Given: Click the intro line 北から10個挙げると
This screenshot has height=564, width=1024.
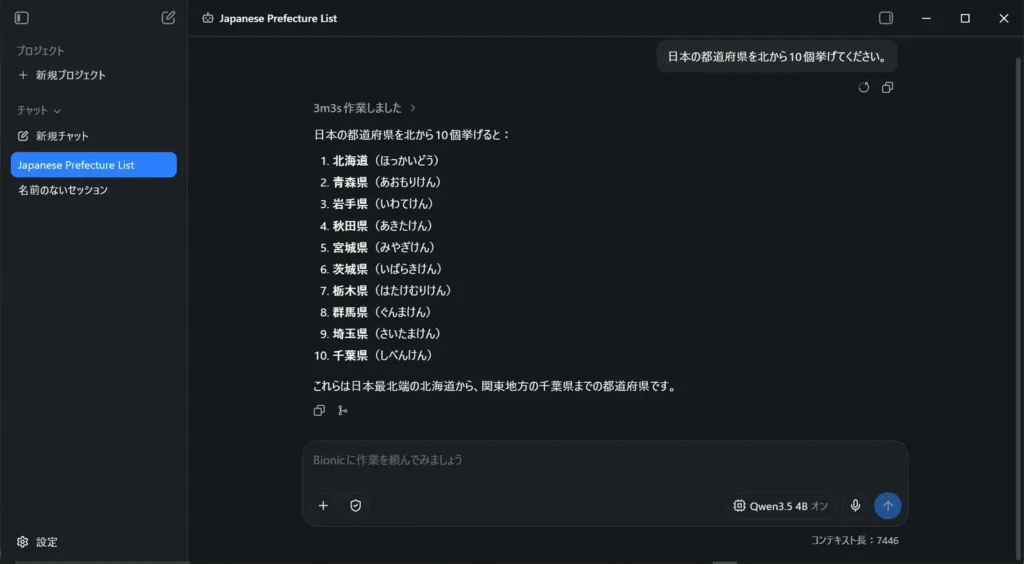Looking at the screenshot, I should 411,135.
